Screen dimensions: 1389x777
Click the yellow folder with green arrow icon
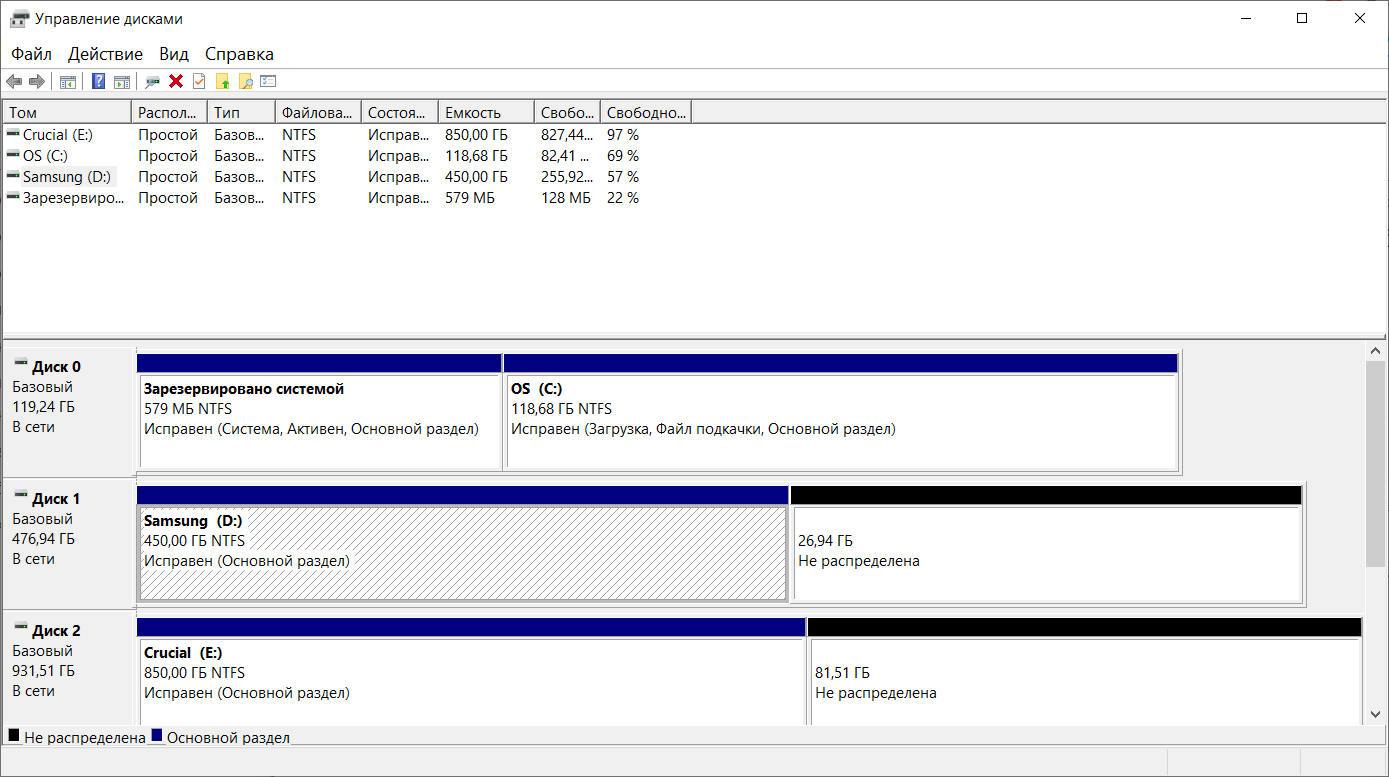tap(222, 81)
